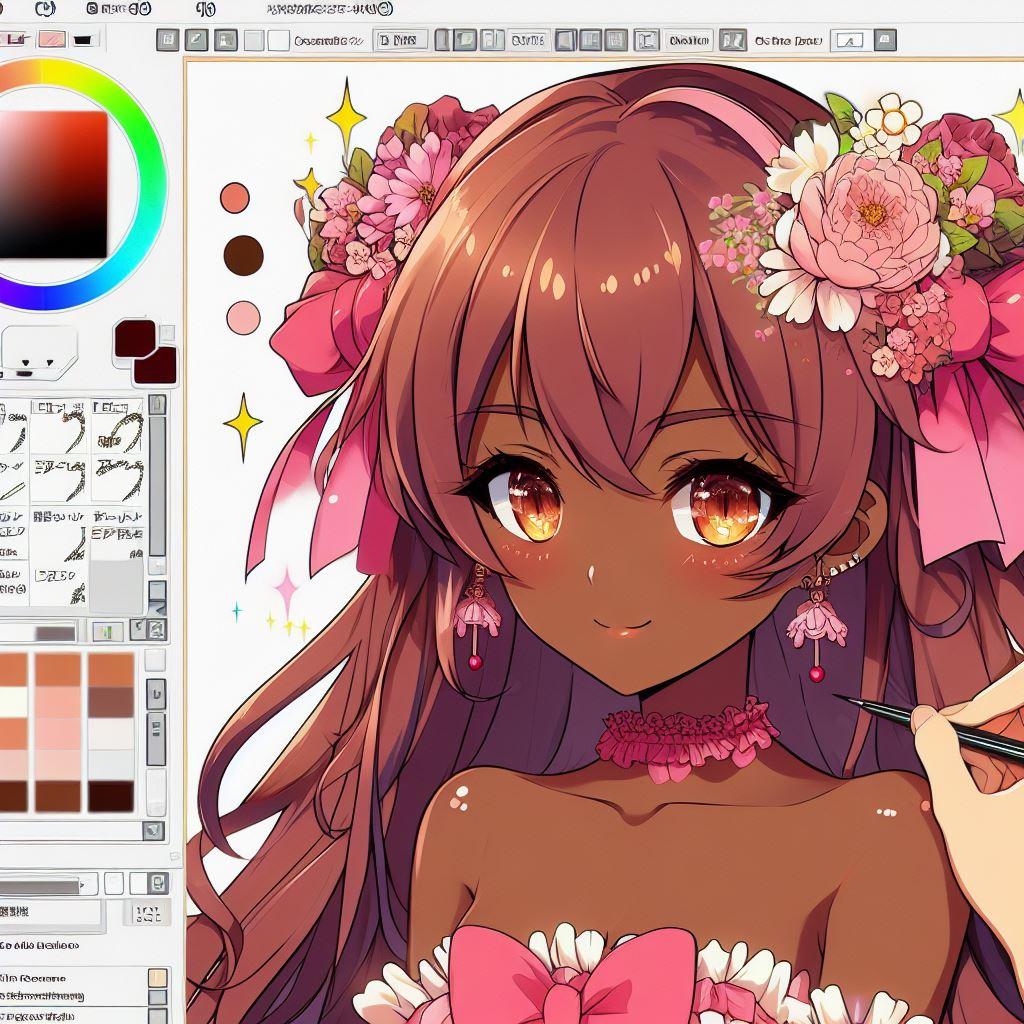
Task: Select the dark maroon background color swatch
Action: (158, 367)
